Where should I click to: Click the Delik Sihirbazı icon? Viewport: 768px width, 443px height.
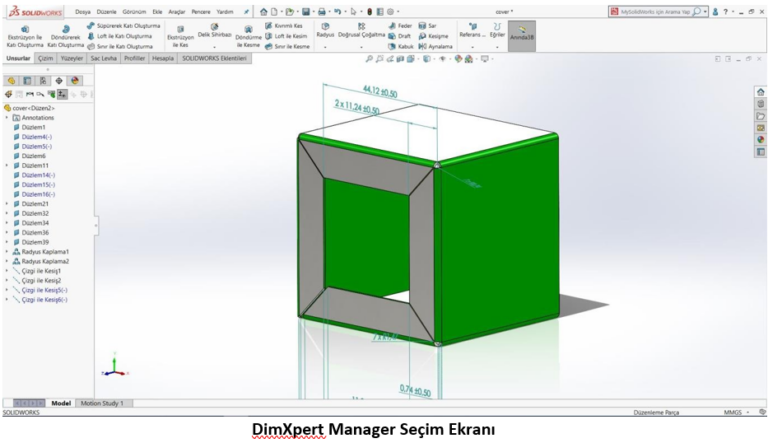tap(214, 33)
